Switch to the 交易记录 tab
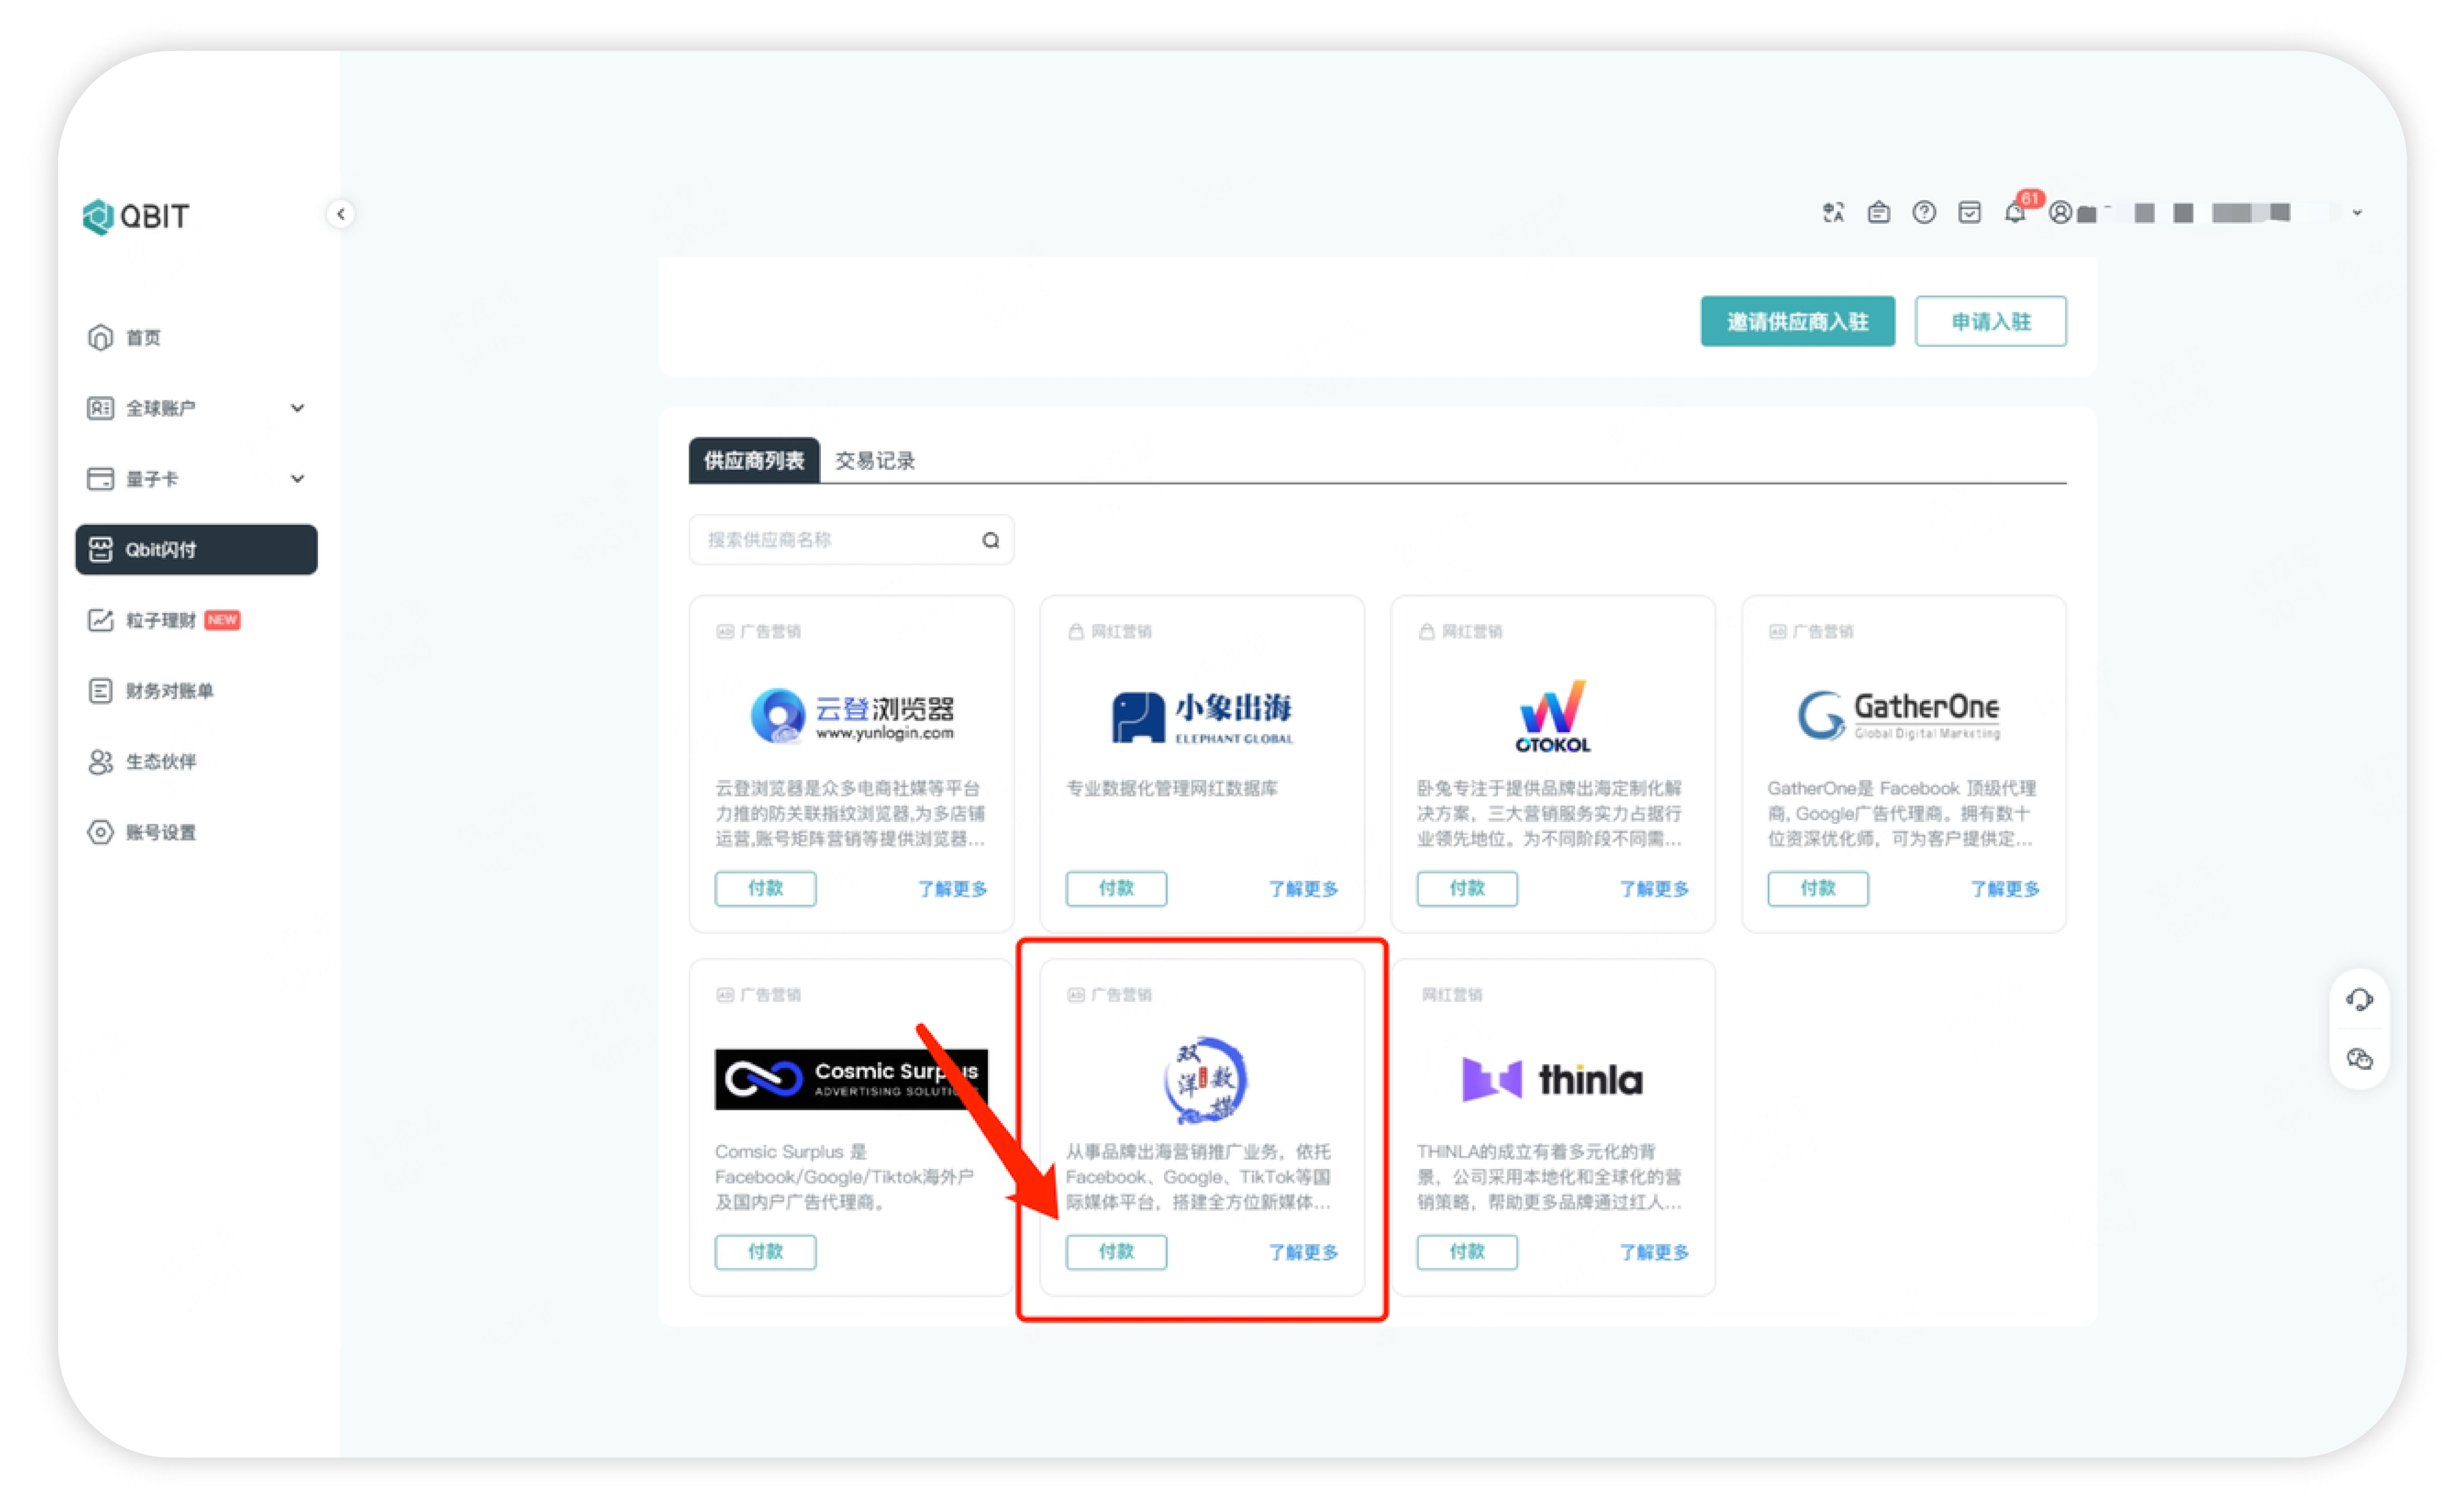 point(874,460)
